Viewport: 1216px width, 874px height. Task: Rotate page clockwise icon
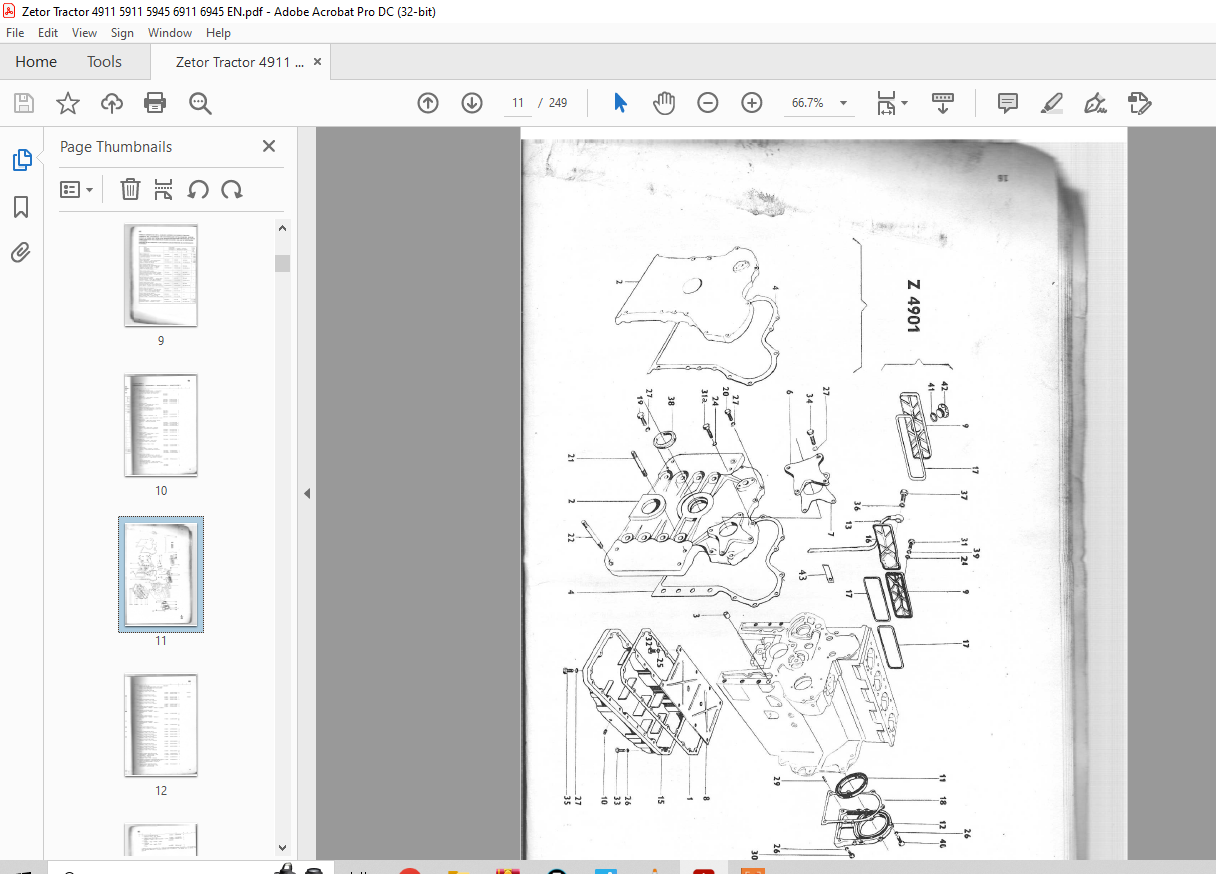232,189
